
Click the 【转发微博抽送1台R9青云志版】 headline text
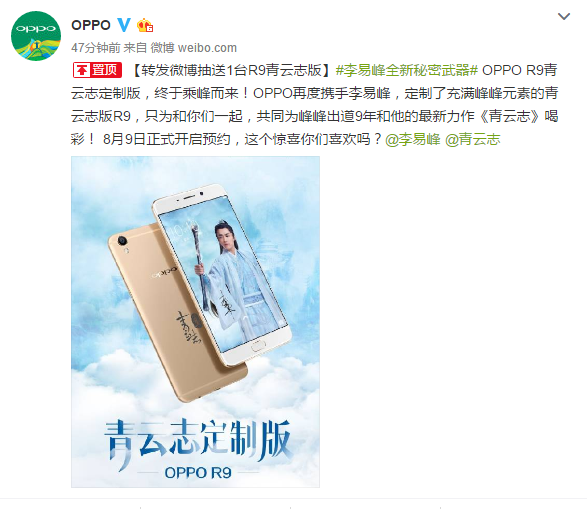pyautogui.click(x=231, y=70)
